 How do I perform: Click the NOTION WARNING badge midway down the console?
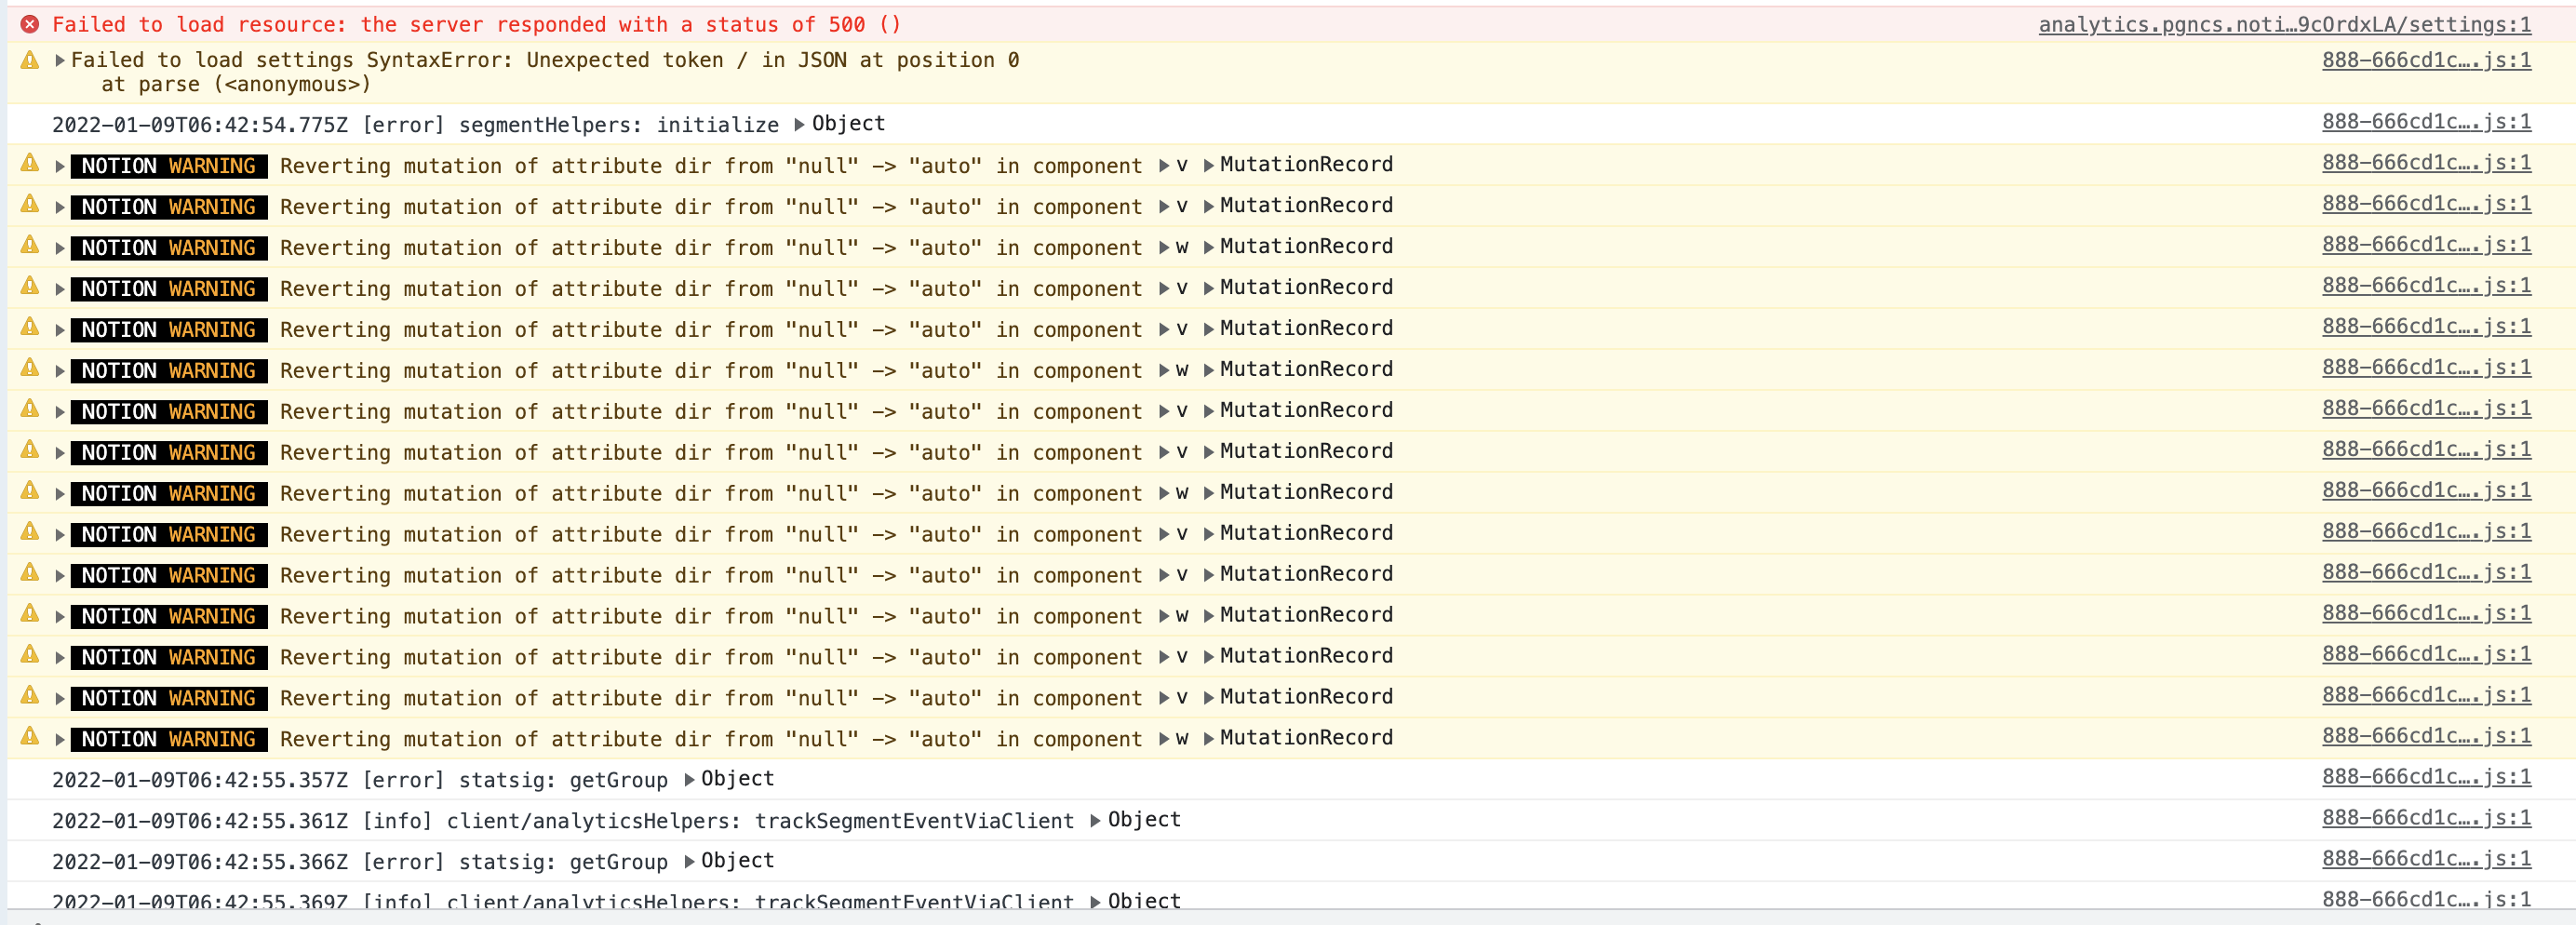[168, 452]
